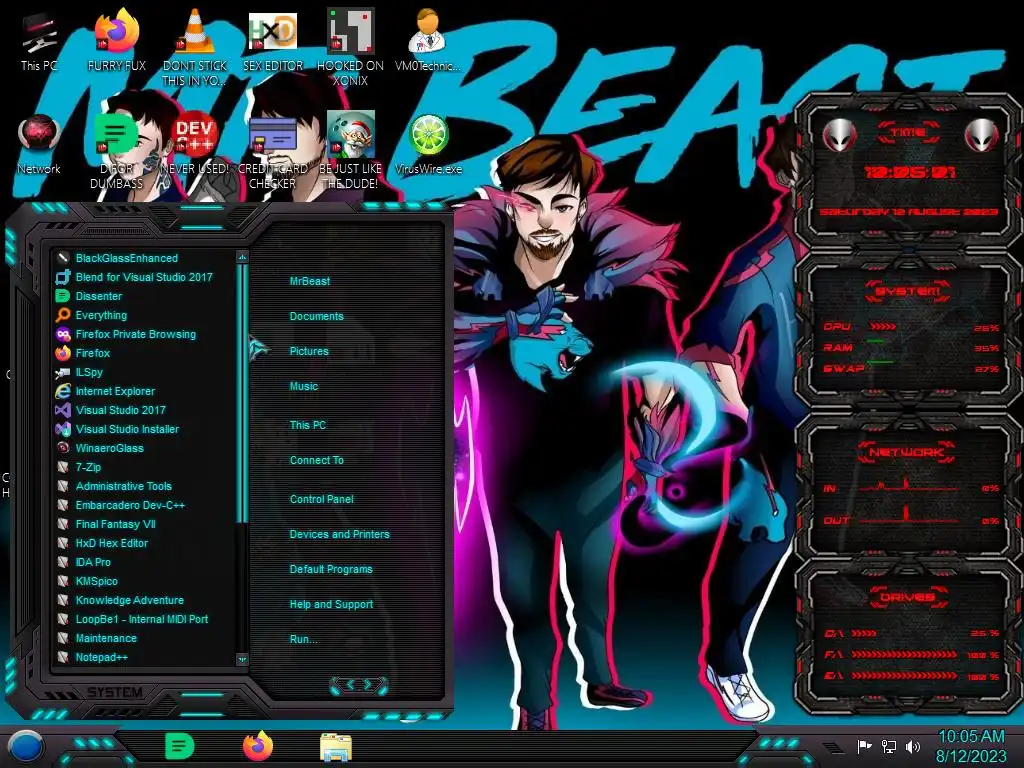Launch Firefox Private Browsing entry
This screenshot has height=768, width=1024.
coord(135,334)
